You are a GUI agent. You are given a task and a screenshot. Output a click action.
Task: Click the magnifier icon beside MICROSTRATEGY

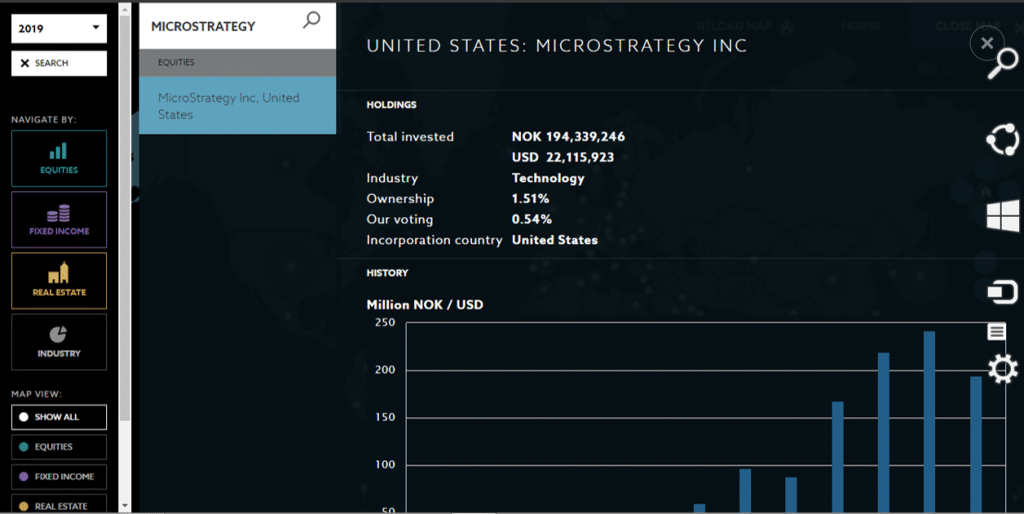click(x=312, y=20)
